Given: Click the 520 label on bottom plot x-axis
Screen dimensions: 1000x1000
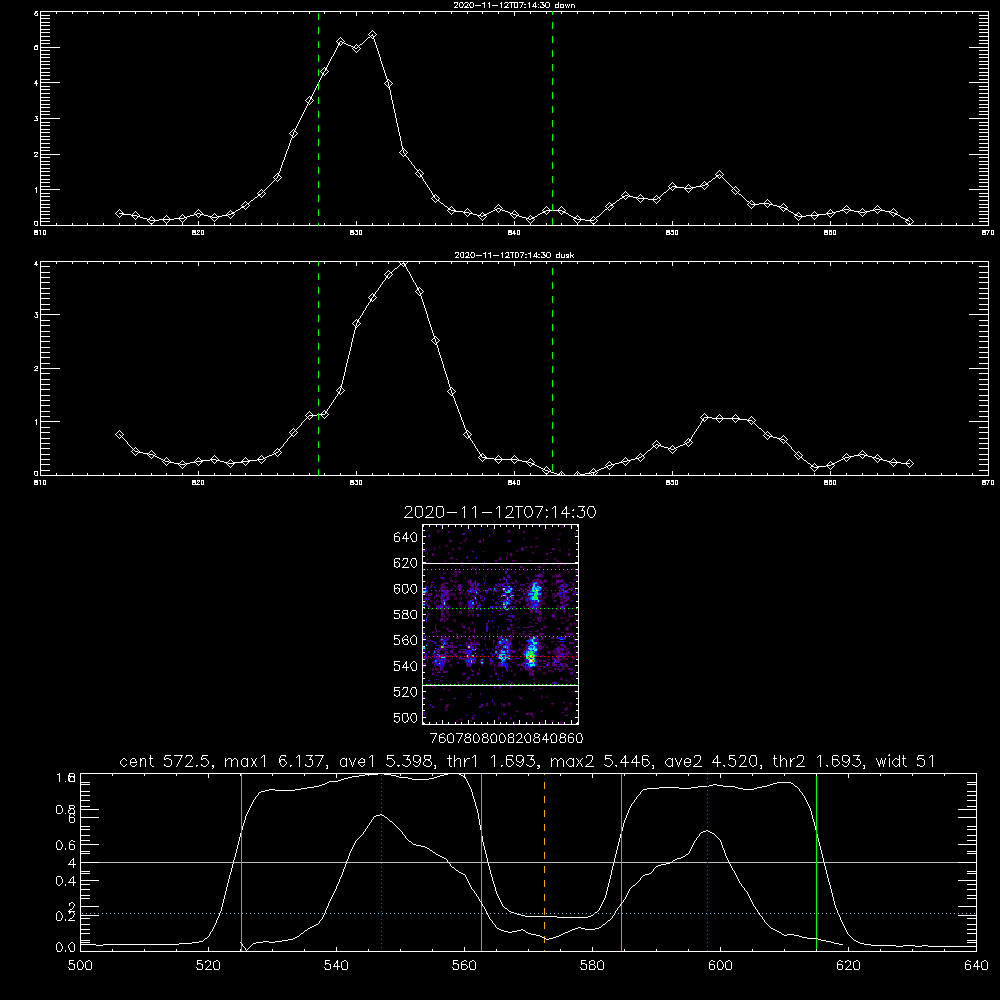Looking at the screenshot, I should coord(209,966).
